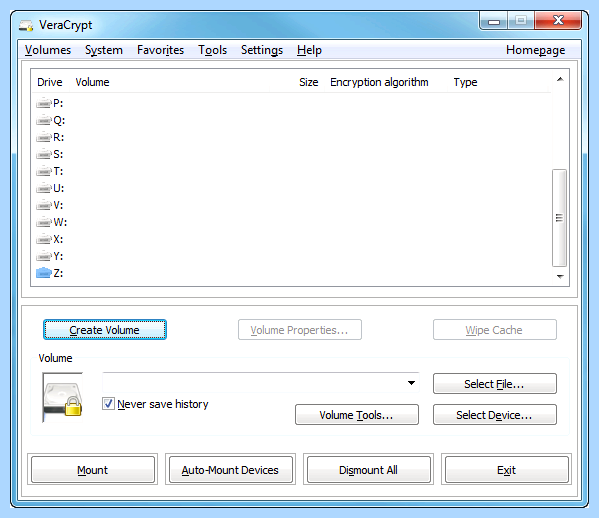The height and width of the screenshot is (518, 599).
Task: Click the VeraCrypt title bar app icon
Action: click(x=26, y=25)
